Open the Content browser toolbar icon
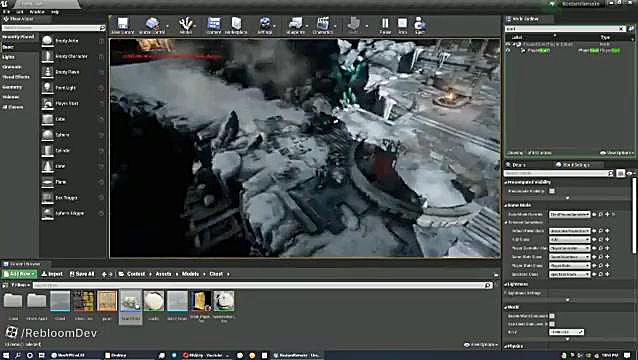 click(214, 26)
